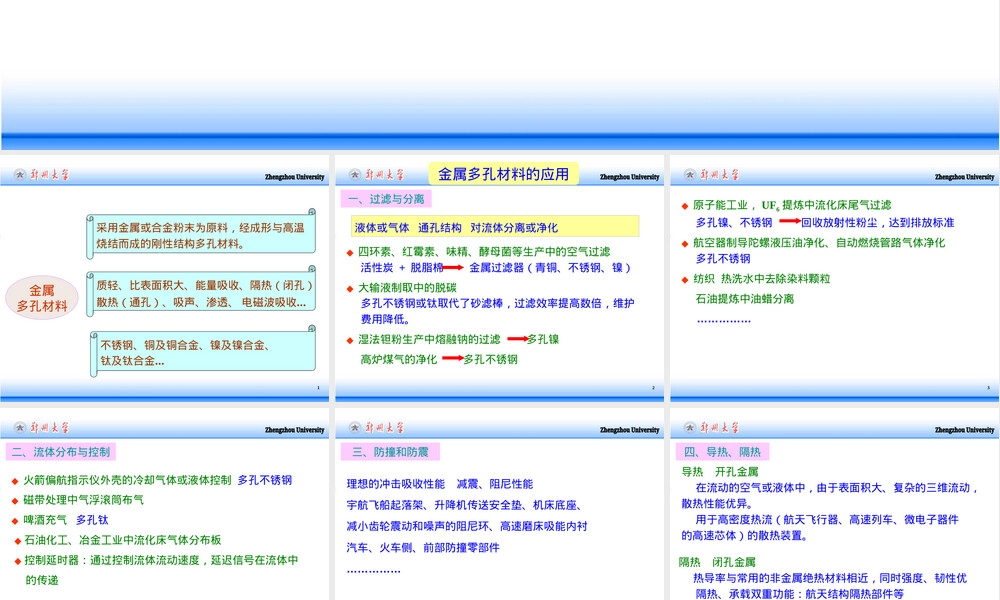Screen dimensions: 1000x600
Task: Click the university emblem on the 原子能工业 slide
Action: tap(689, 174)
